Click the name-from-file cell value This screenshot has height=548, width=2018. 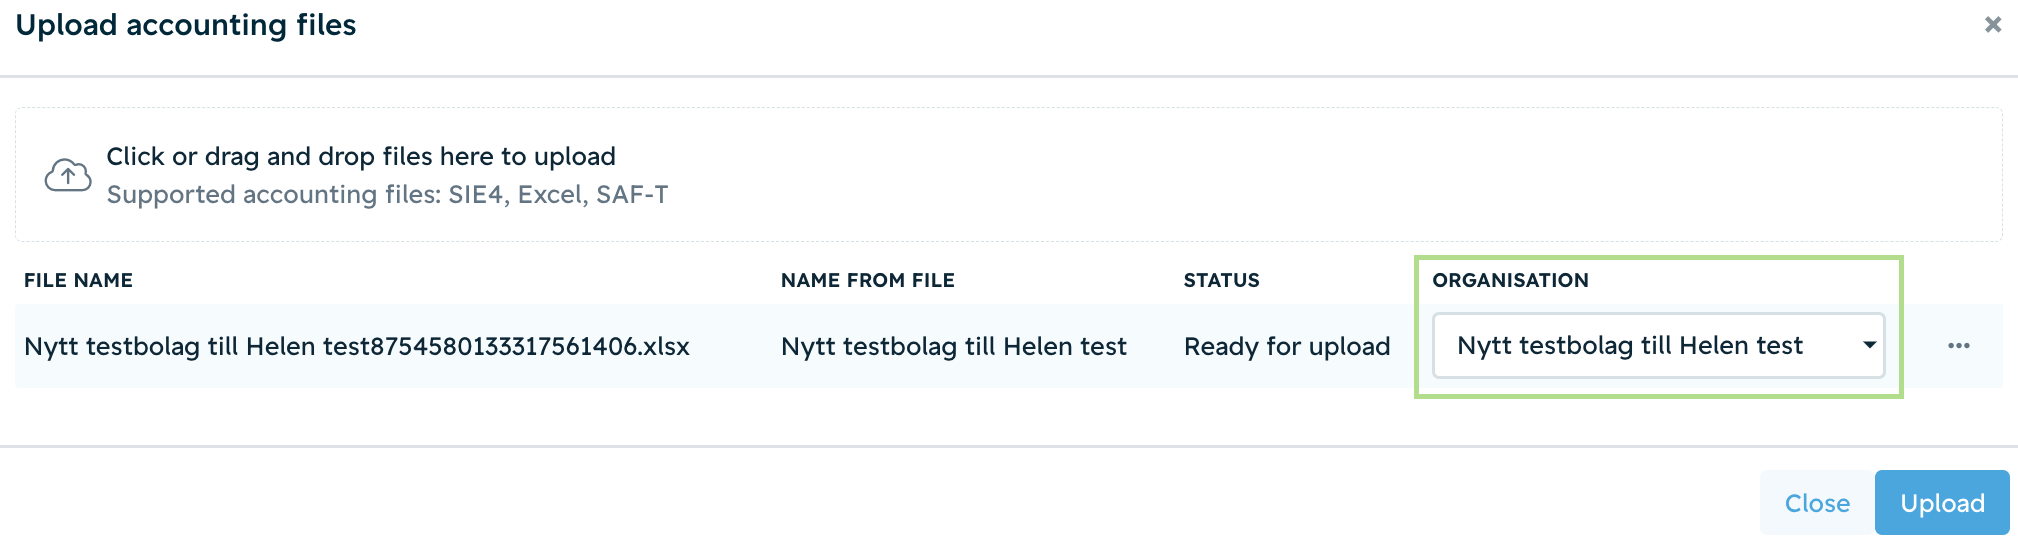953,347
